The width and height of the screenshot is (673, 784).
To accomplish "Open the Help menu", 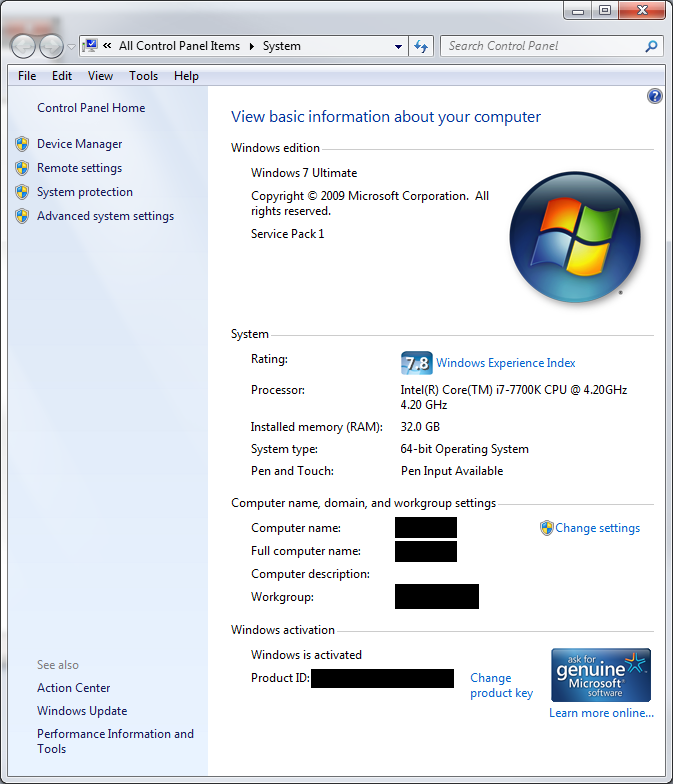I will tap(186, 76).
